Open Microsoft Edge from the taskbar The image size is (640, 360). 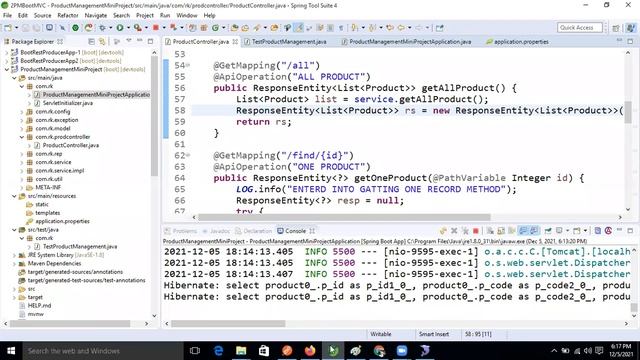(218, 351)
